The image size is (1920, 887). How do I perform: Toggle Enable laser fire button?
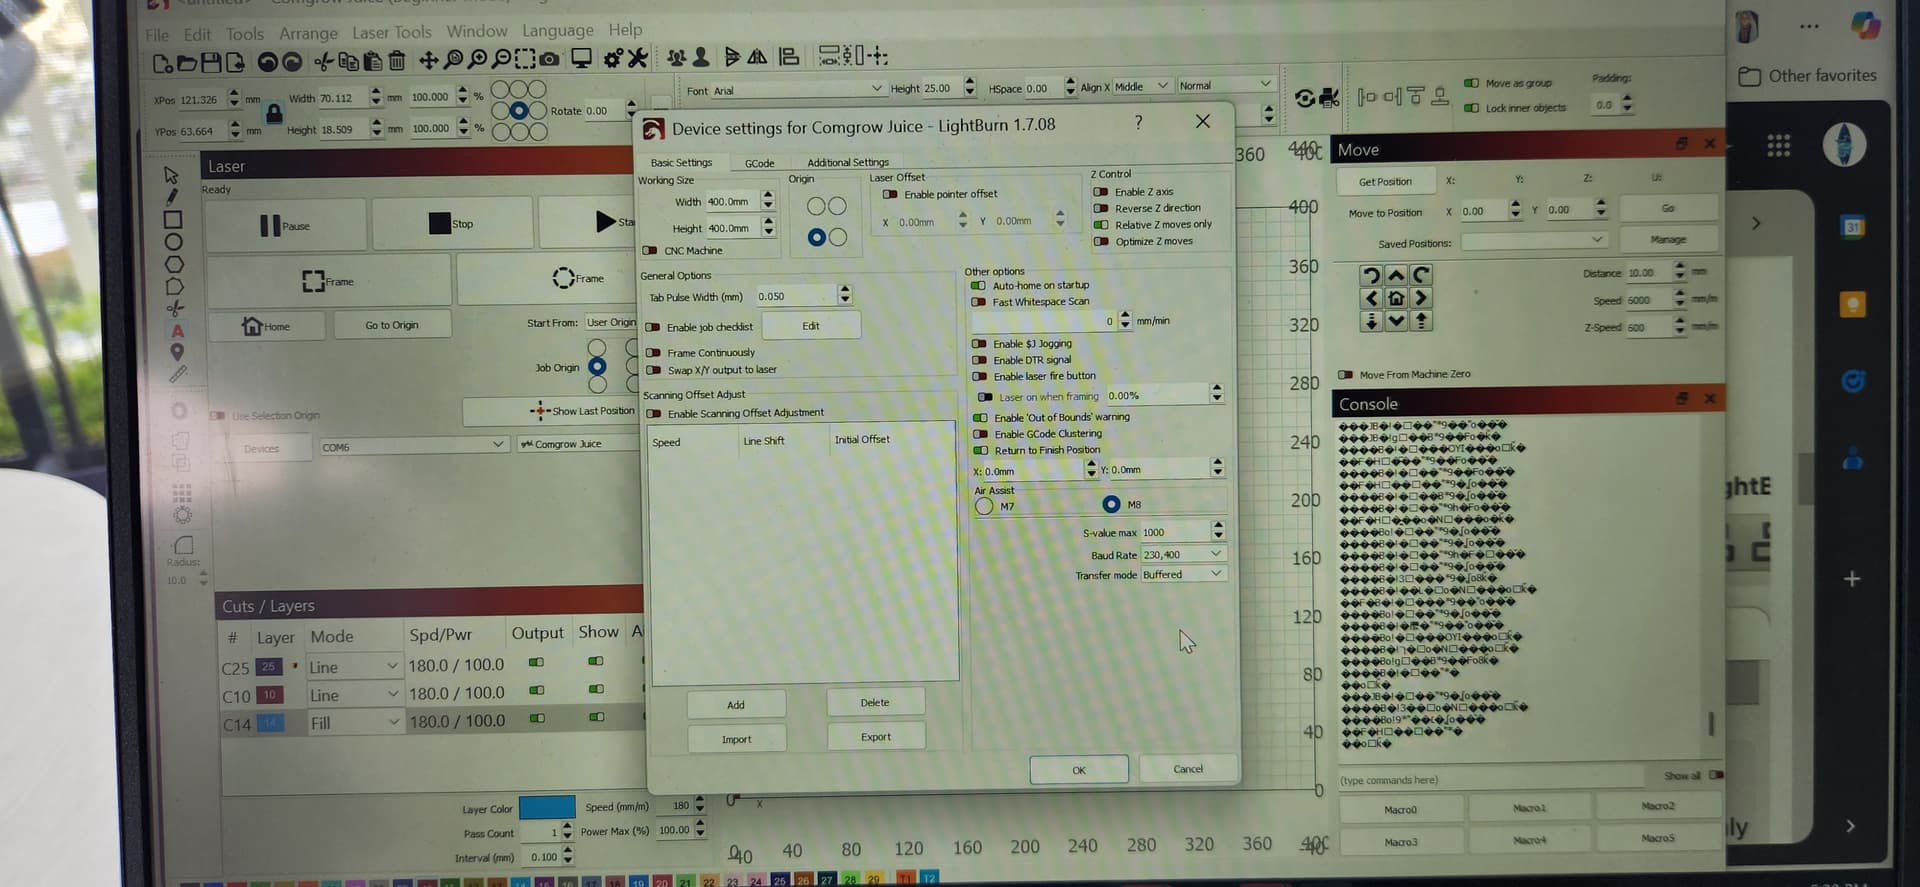coord(979,376)
